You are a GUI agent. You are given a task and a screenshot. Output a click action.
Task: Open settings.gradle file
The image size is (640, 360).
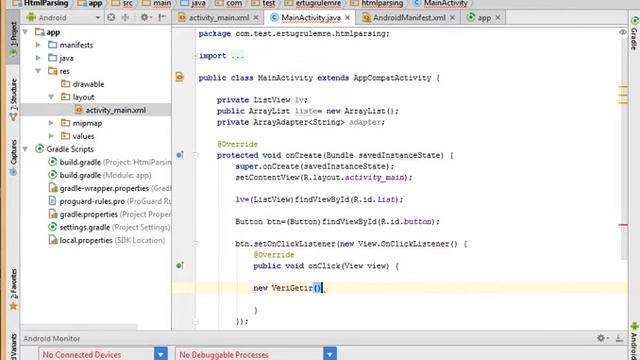point(84,227)
